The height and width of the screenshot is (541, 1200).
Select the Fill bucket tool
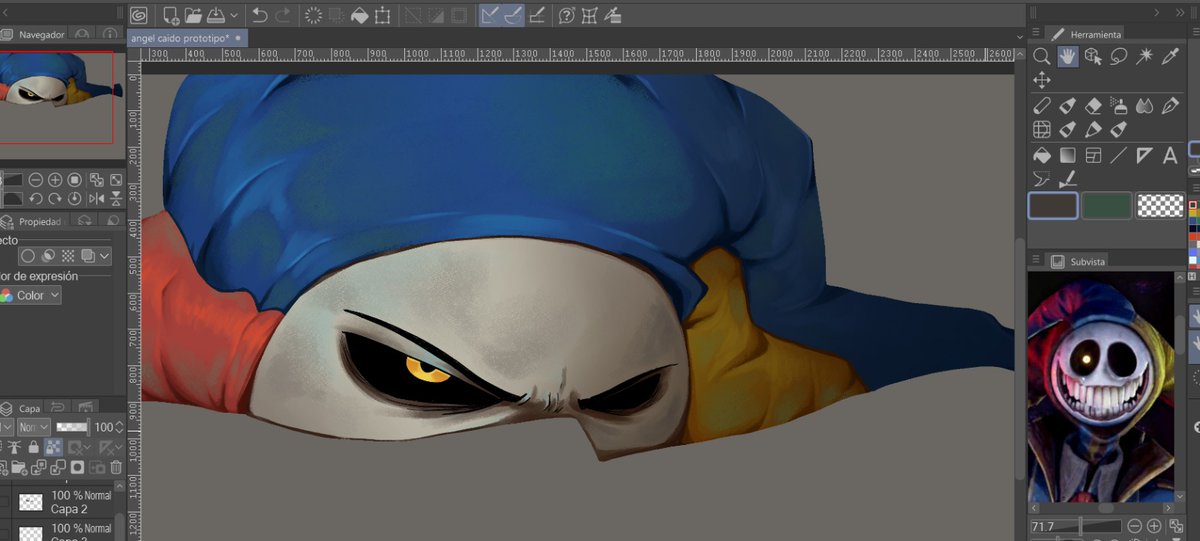pos(1041,155)
